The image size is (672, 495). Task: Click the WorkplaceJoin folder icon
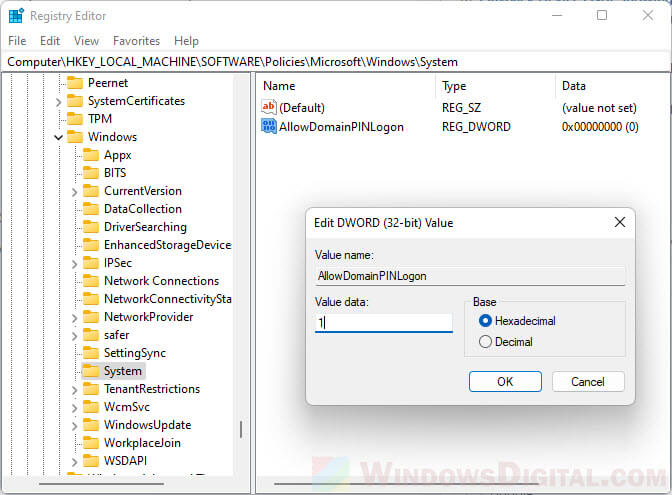(x=90, y=443)
